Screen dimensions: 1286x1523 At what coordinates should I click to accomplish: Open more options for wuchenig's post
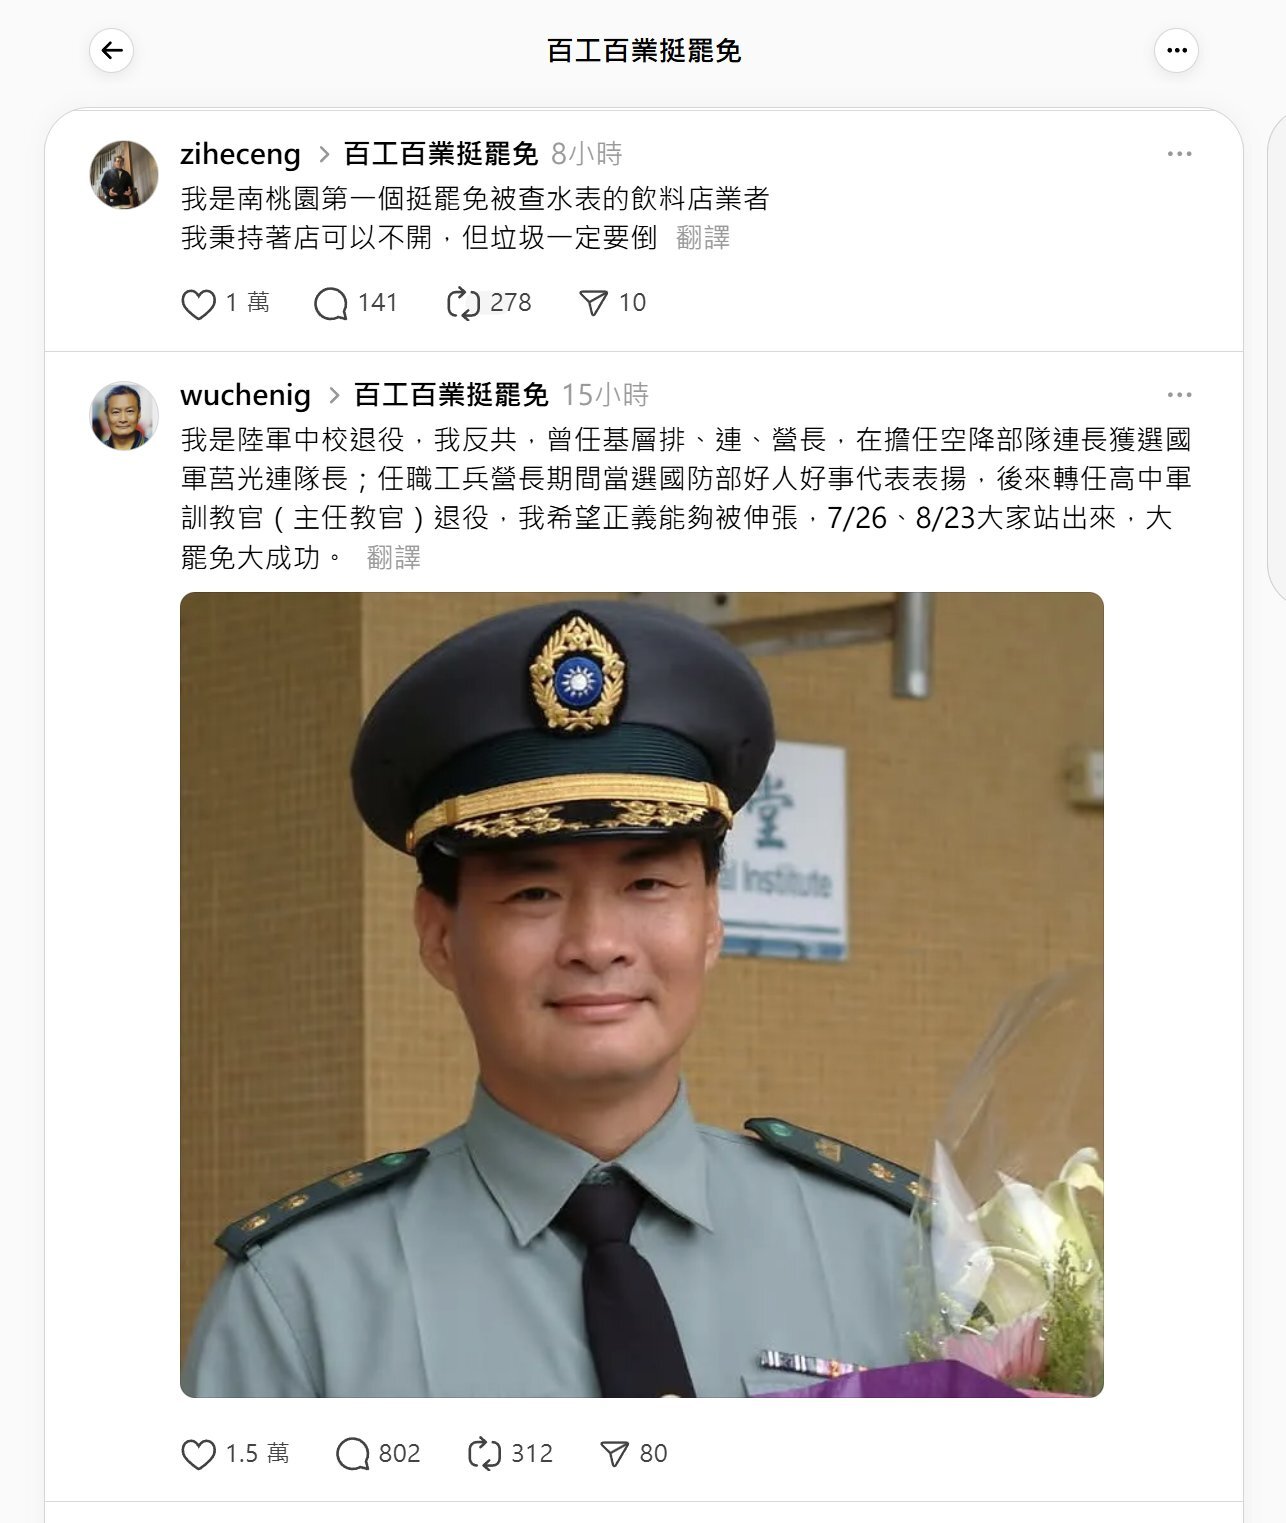click(1179, 395)
